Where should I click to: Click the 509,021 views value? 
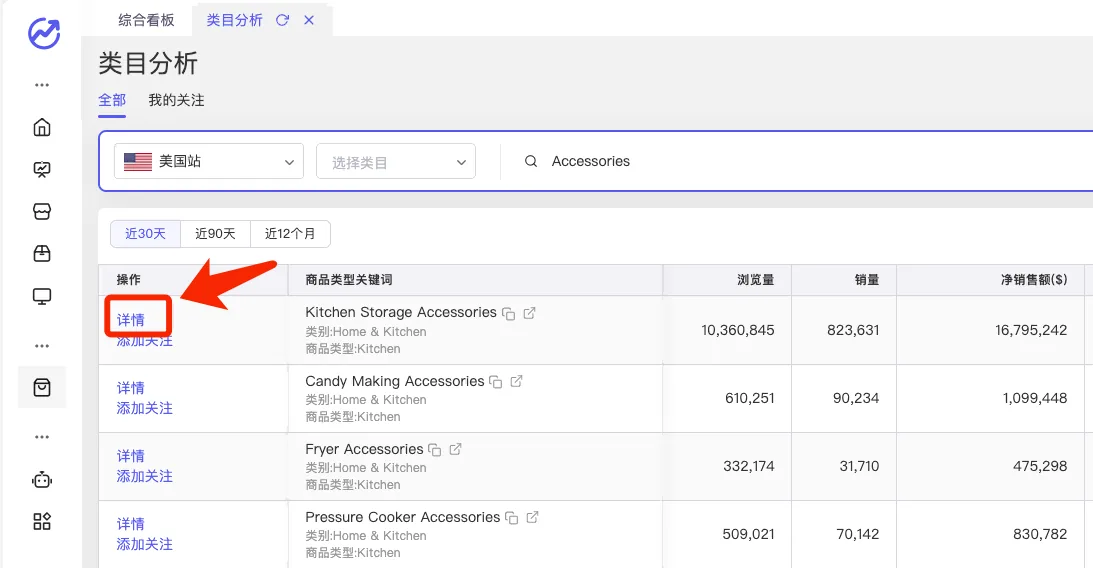point(748,534)
